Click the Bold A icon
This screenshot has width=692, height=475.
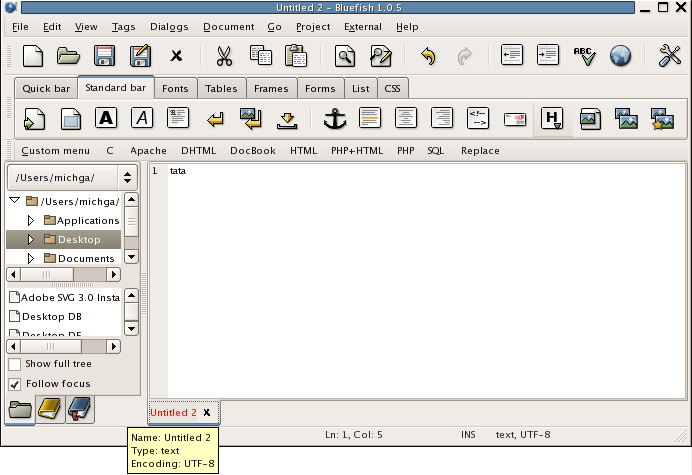(x=107, y=119)
